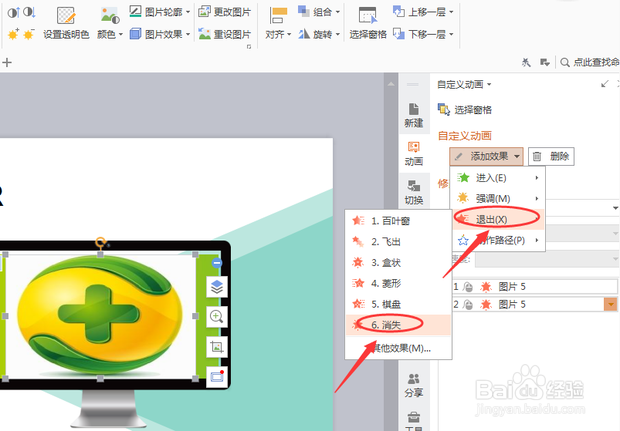Click 设置透明色 set transparent color tool
The width and height of the screenshot is (620, 431).
point(66,23)
